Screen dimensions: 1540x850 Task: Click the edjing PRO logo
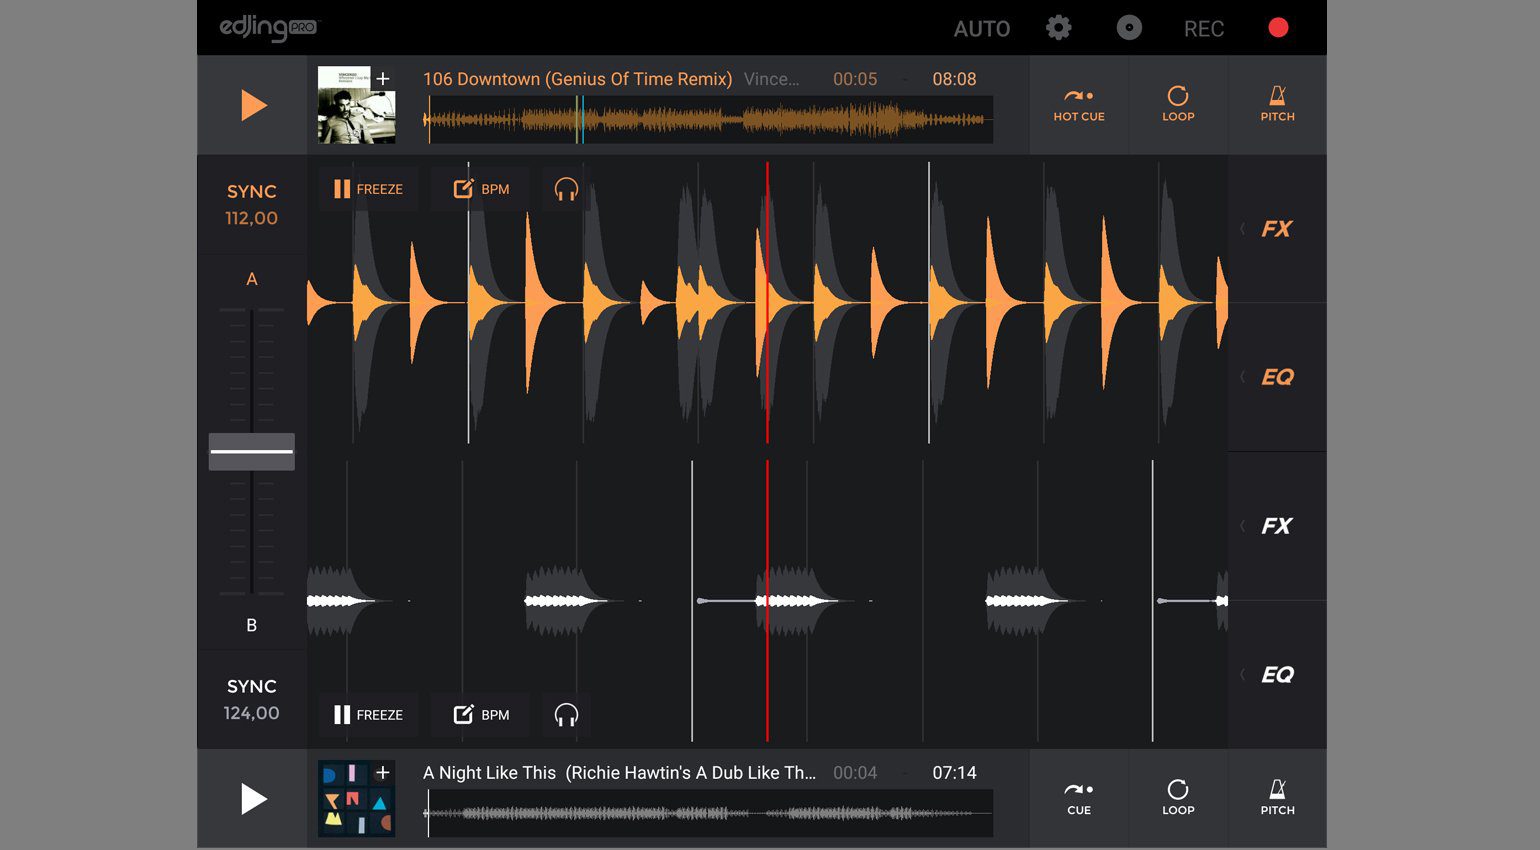269,28
